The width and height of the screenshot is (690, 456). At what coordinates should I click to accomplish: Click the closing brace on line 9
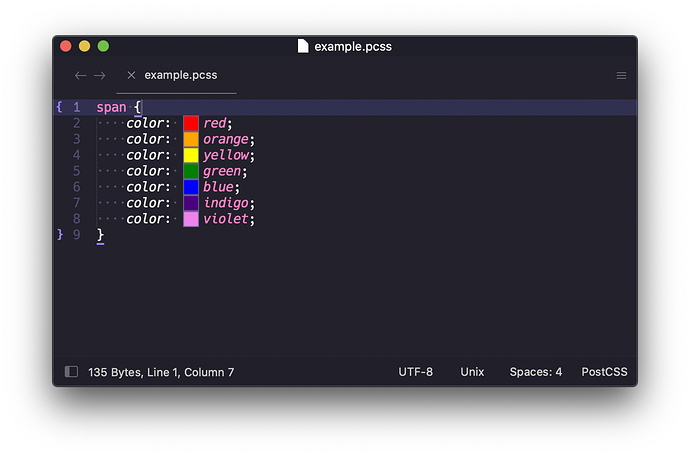pos(100,235)
